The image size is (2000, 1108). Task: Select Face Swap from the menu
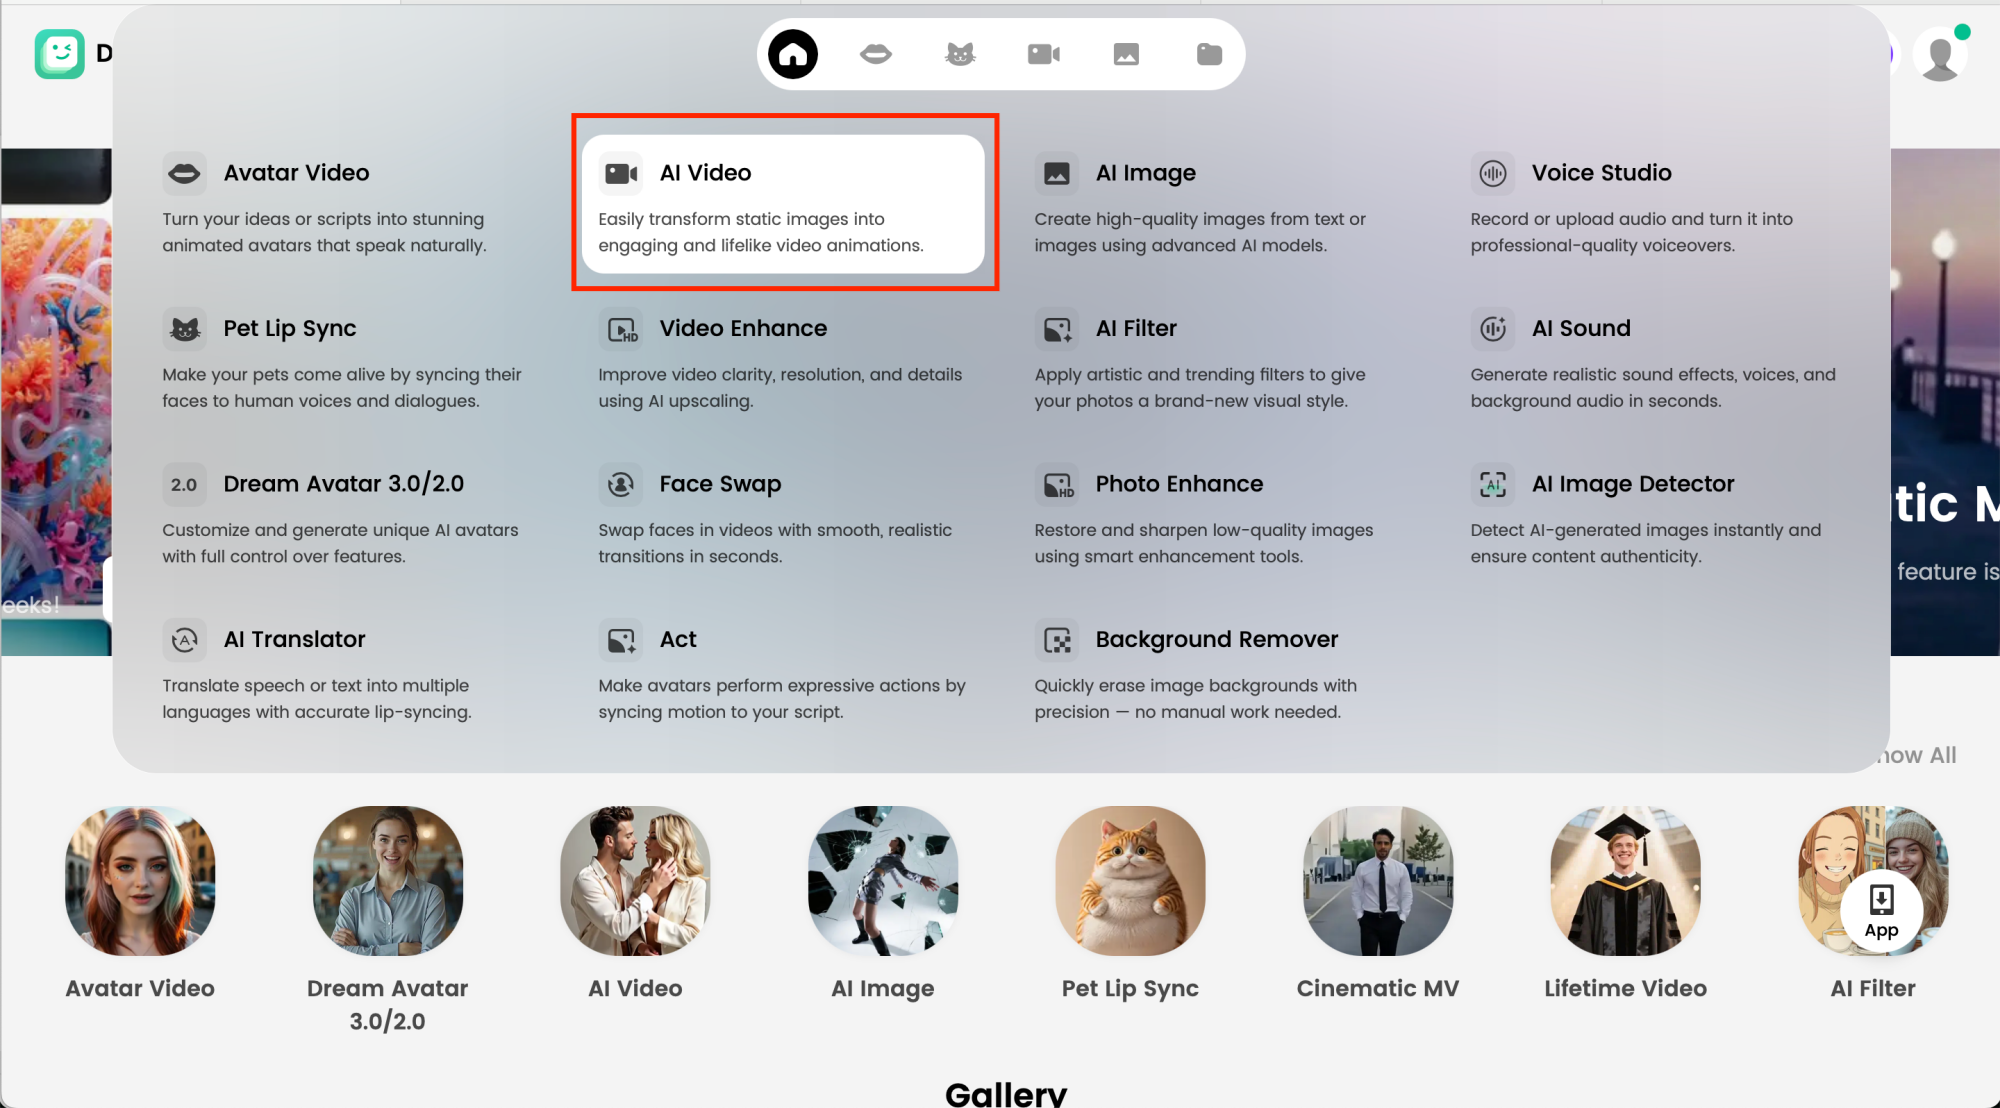(720, 484)
